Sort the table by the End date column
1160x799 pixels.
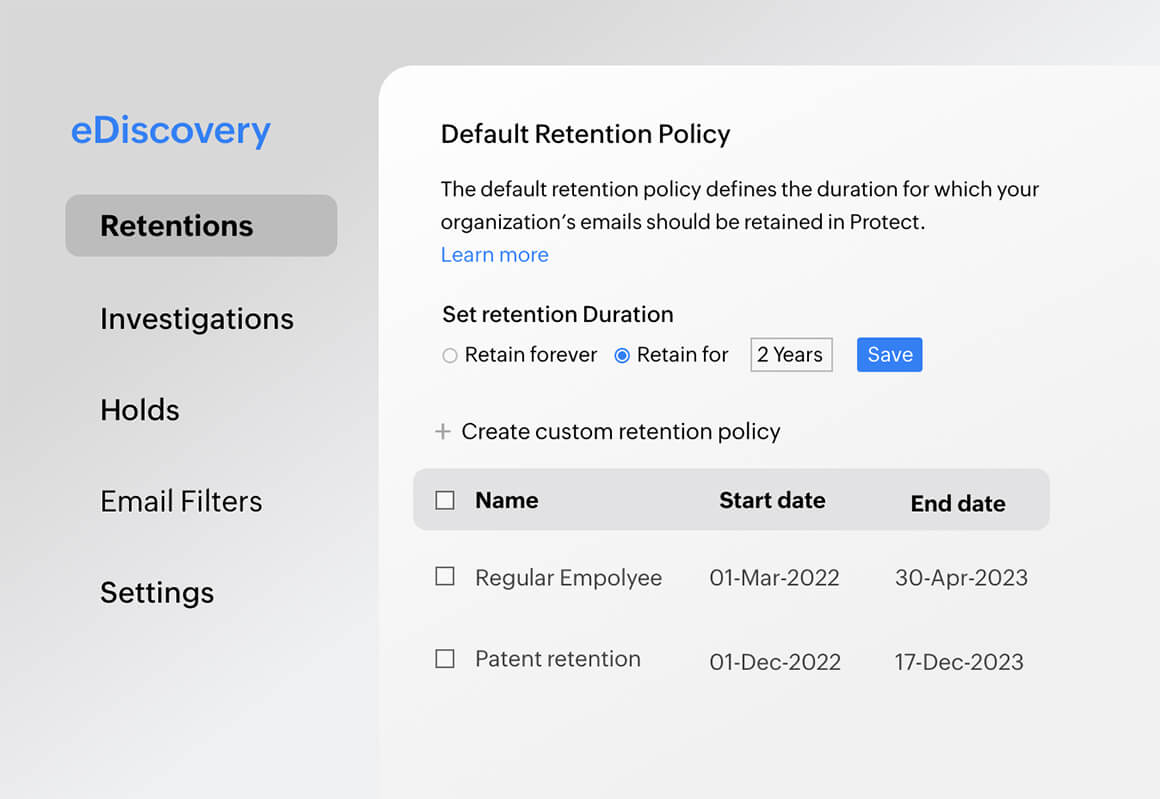[x=958, y=504]
